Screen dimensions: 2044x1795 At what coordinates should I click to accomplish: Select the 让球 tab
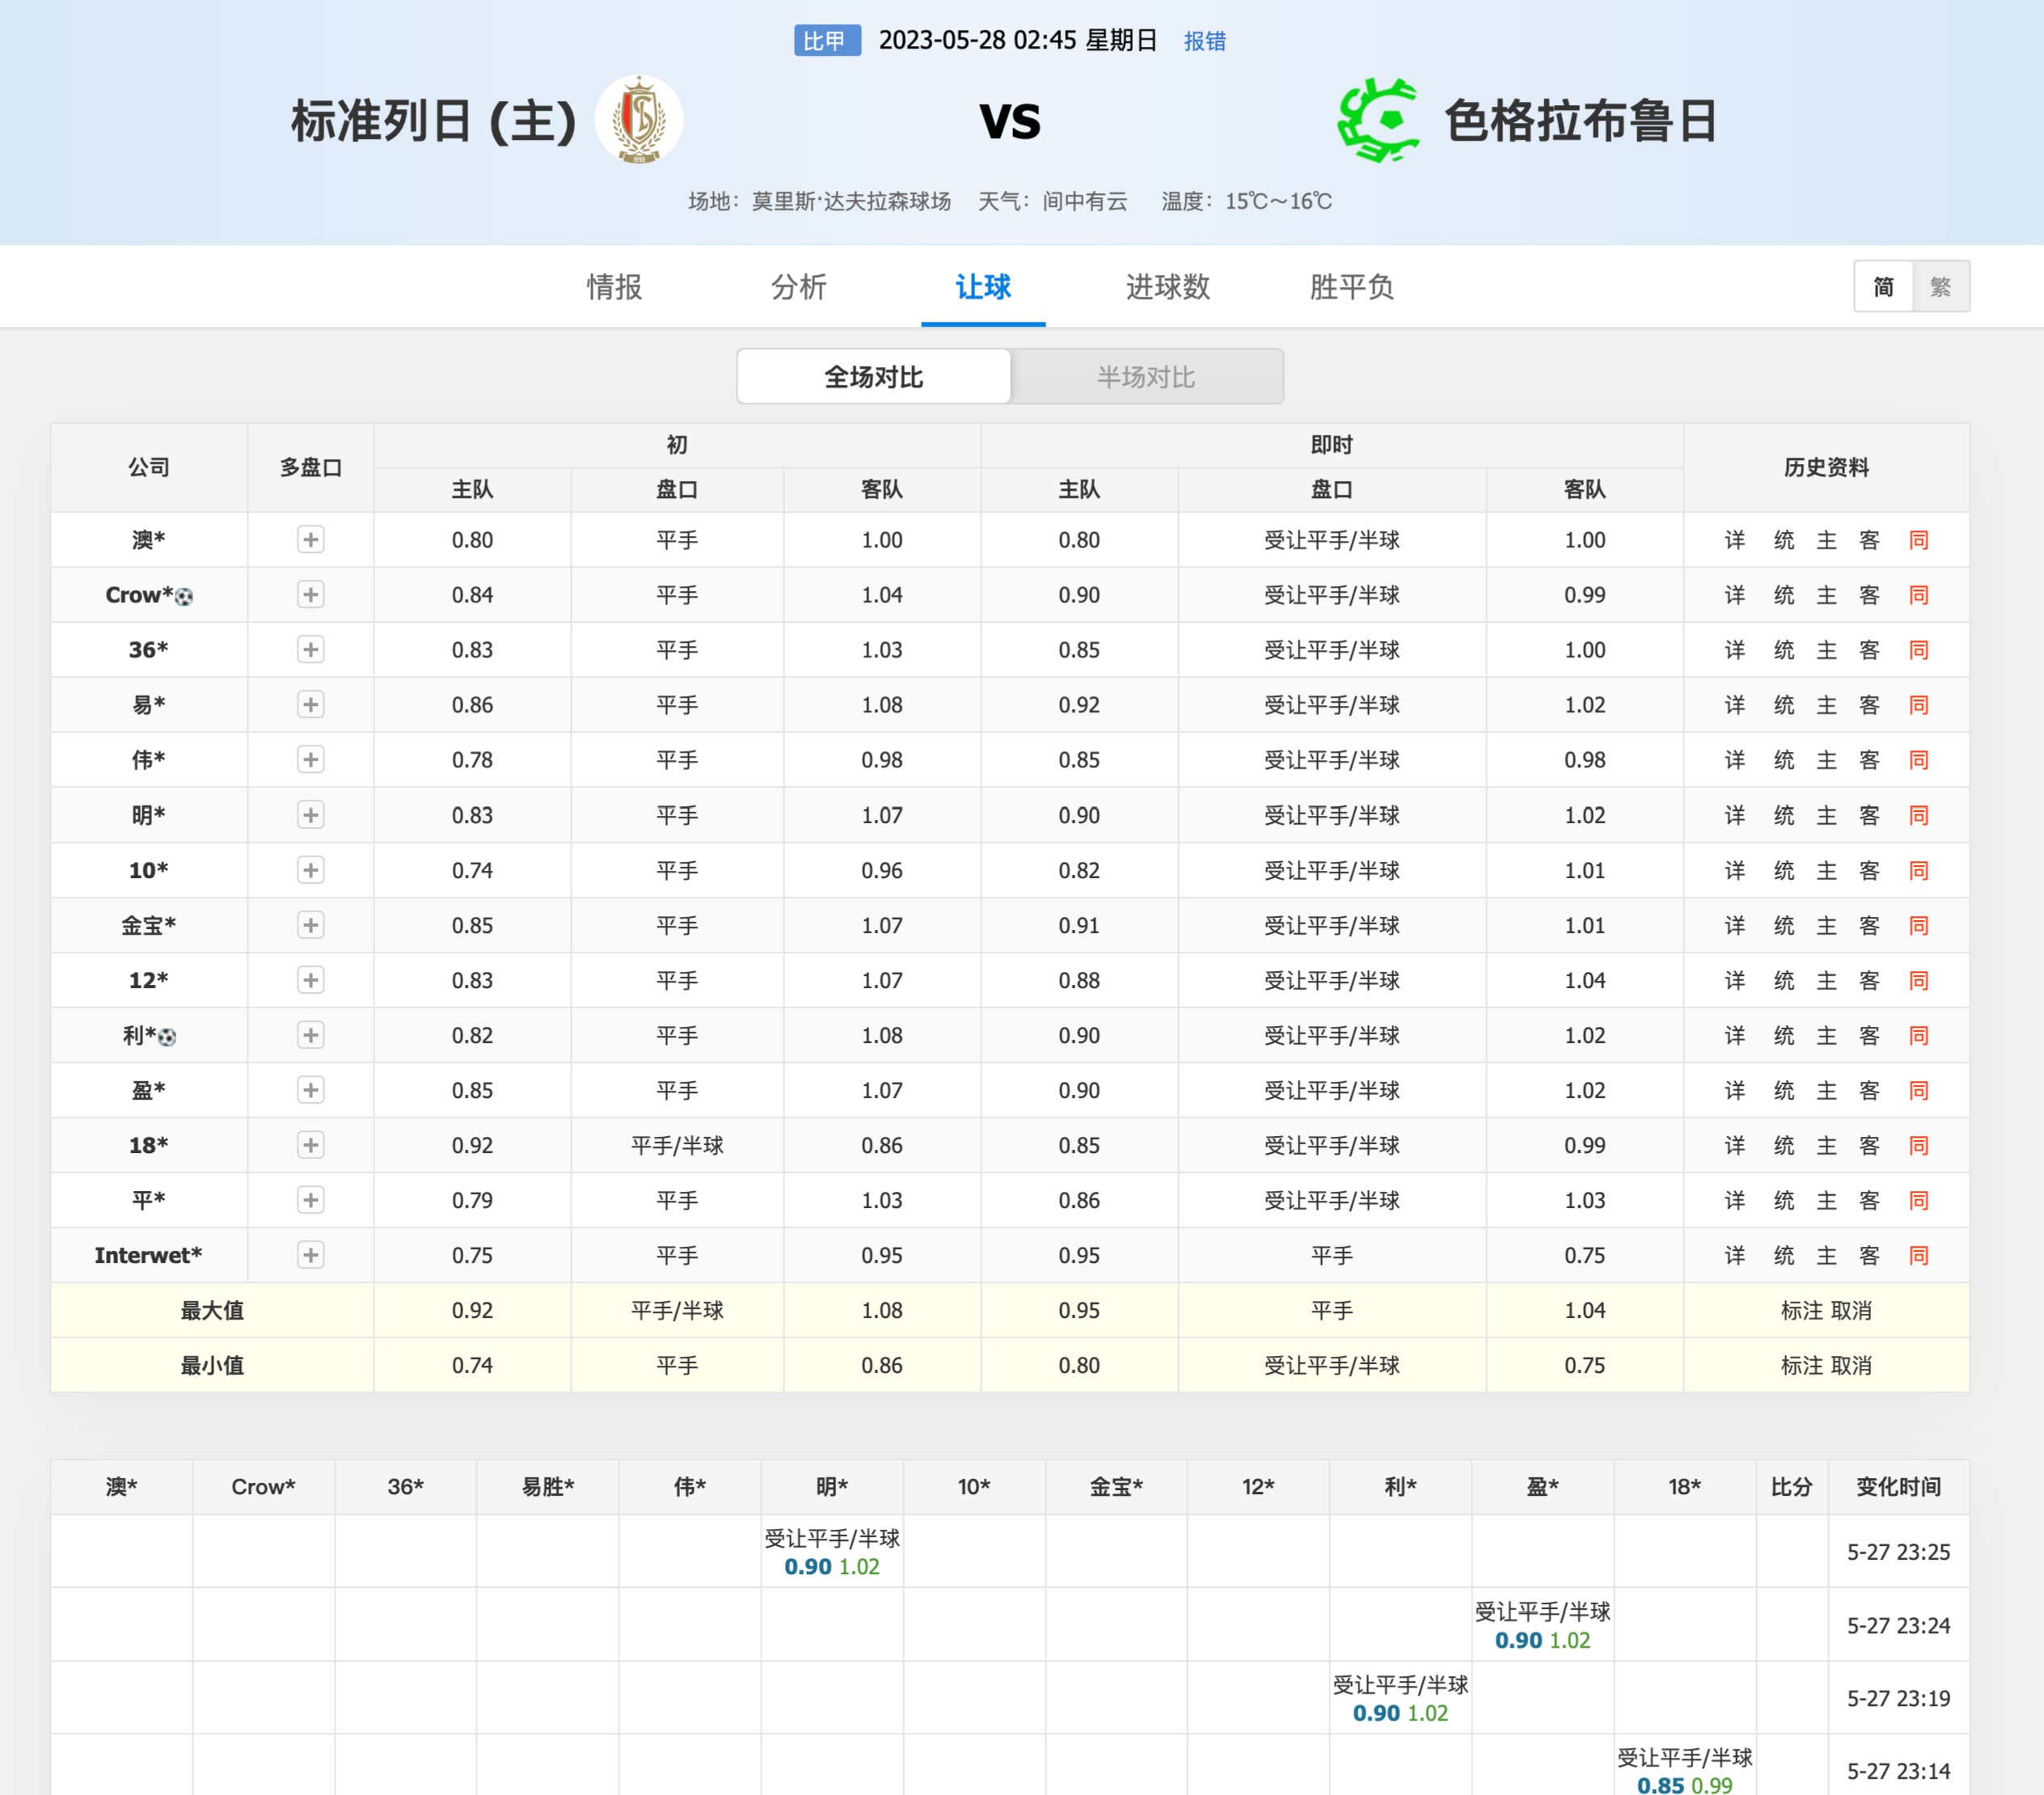point(983,287)
